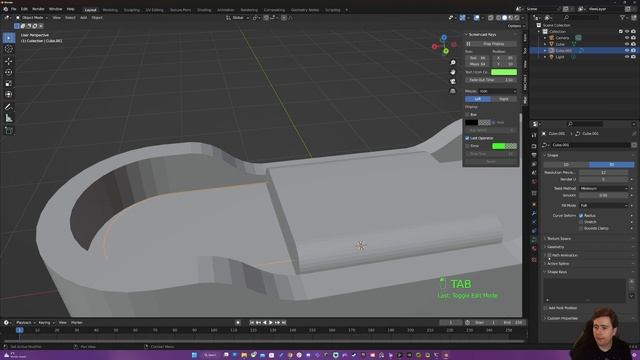Hide Camera in the outliner viewport
640x360 pixels.
627,38
